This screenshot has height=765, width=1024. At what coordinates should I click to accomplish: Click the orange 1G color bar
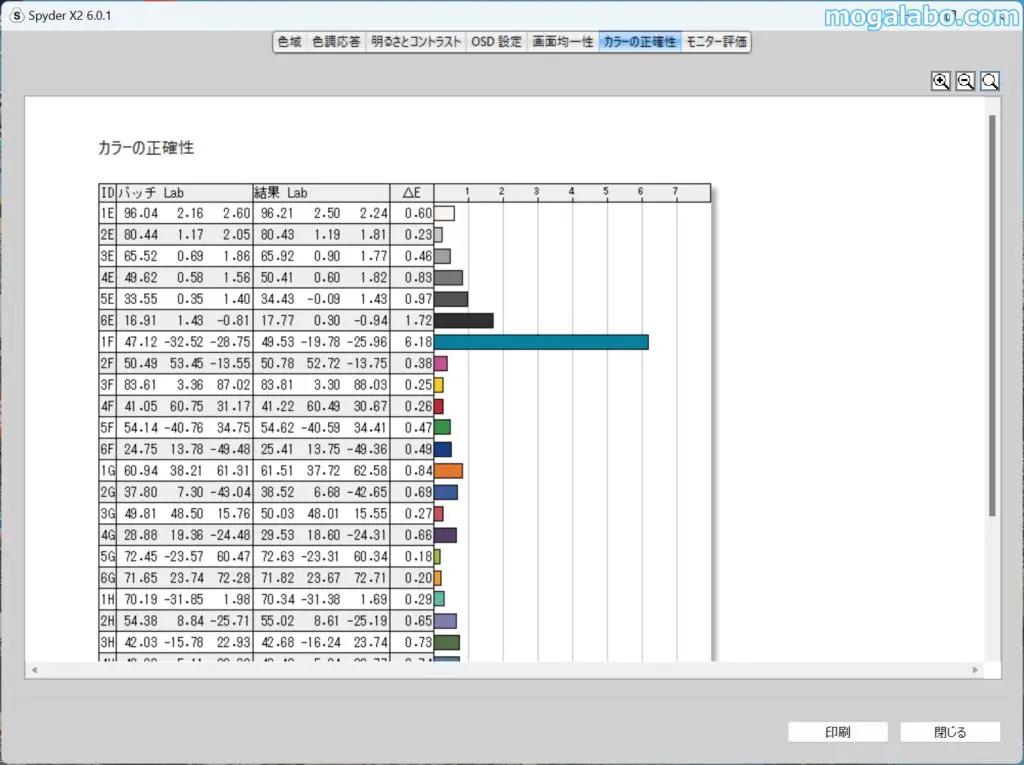pos(448,471)
